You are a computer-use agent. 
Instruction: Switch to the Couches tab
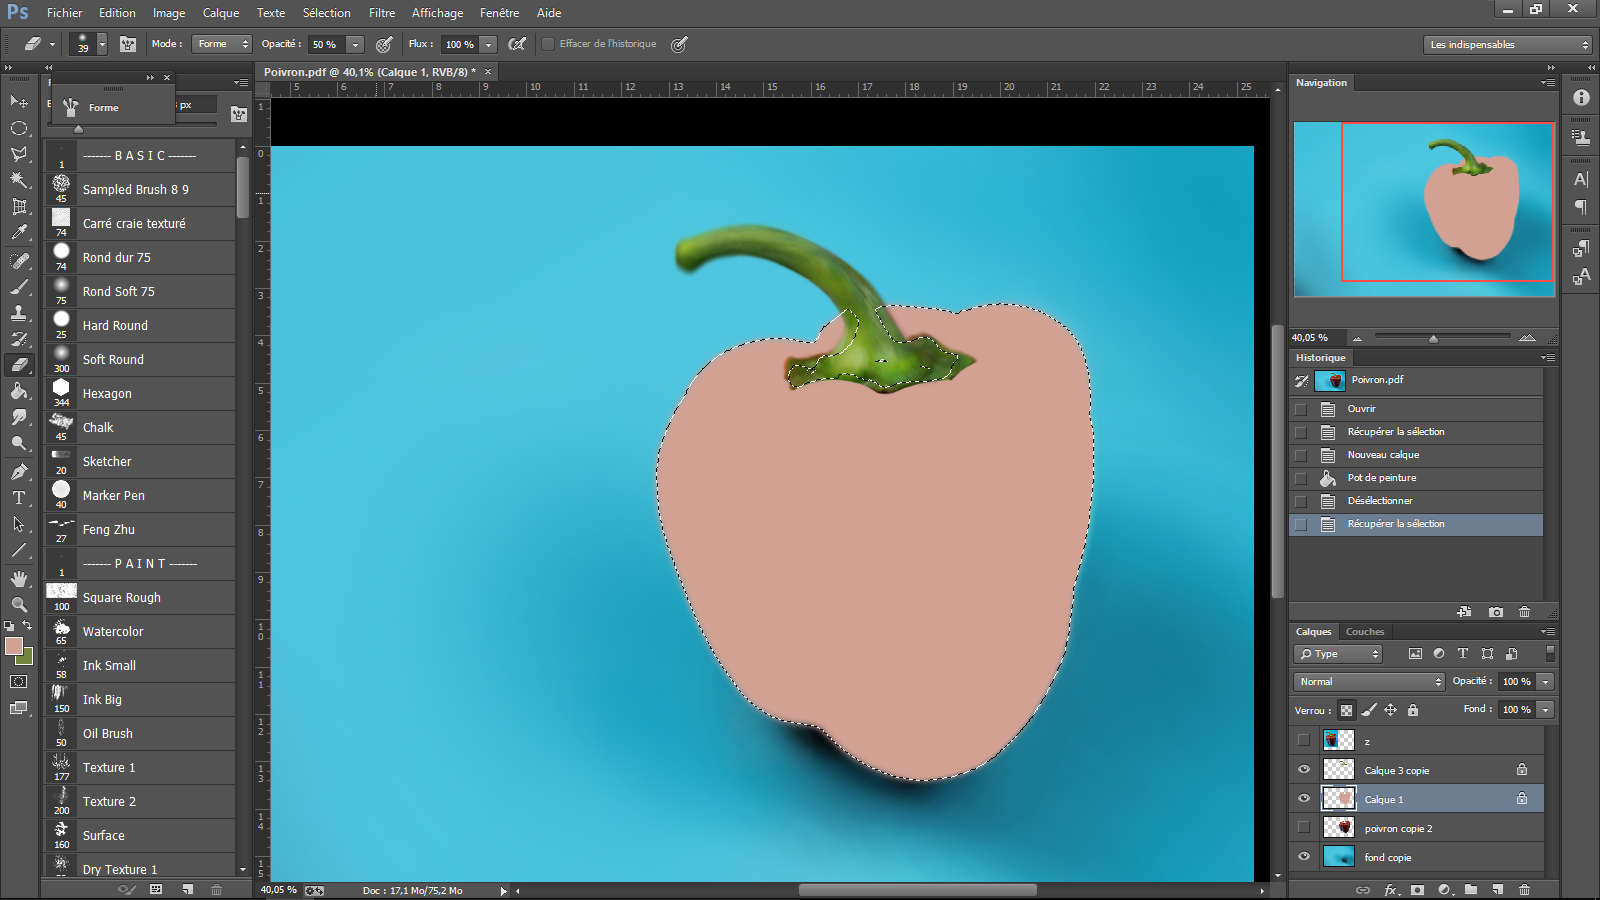click(x=1364, y=632)
